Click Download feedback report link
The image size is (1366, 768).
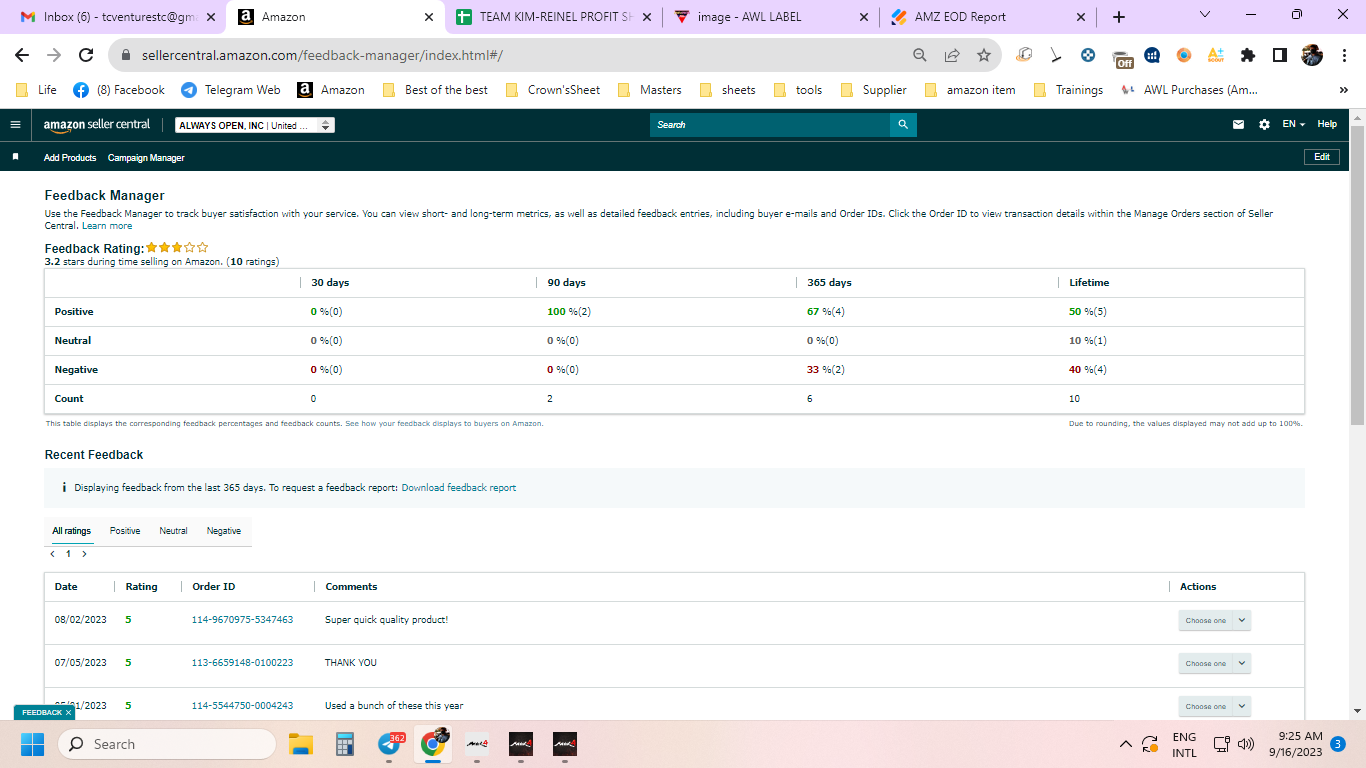tap(459, 488)
